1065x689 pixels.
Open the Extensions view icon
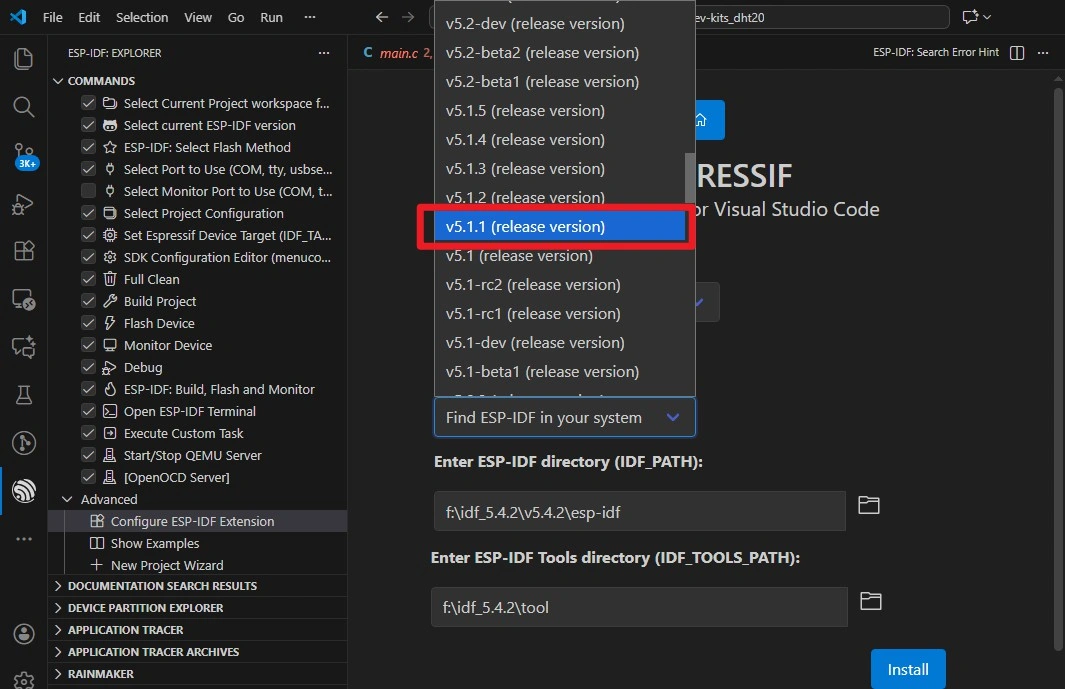point(24,250)
